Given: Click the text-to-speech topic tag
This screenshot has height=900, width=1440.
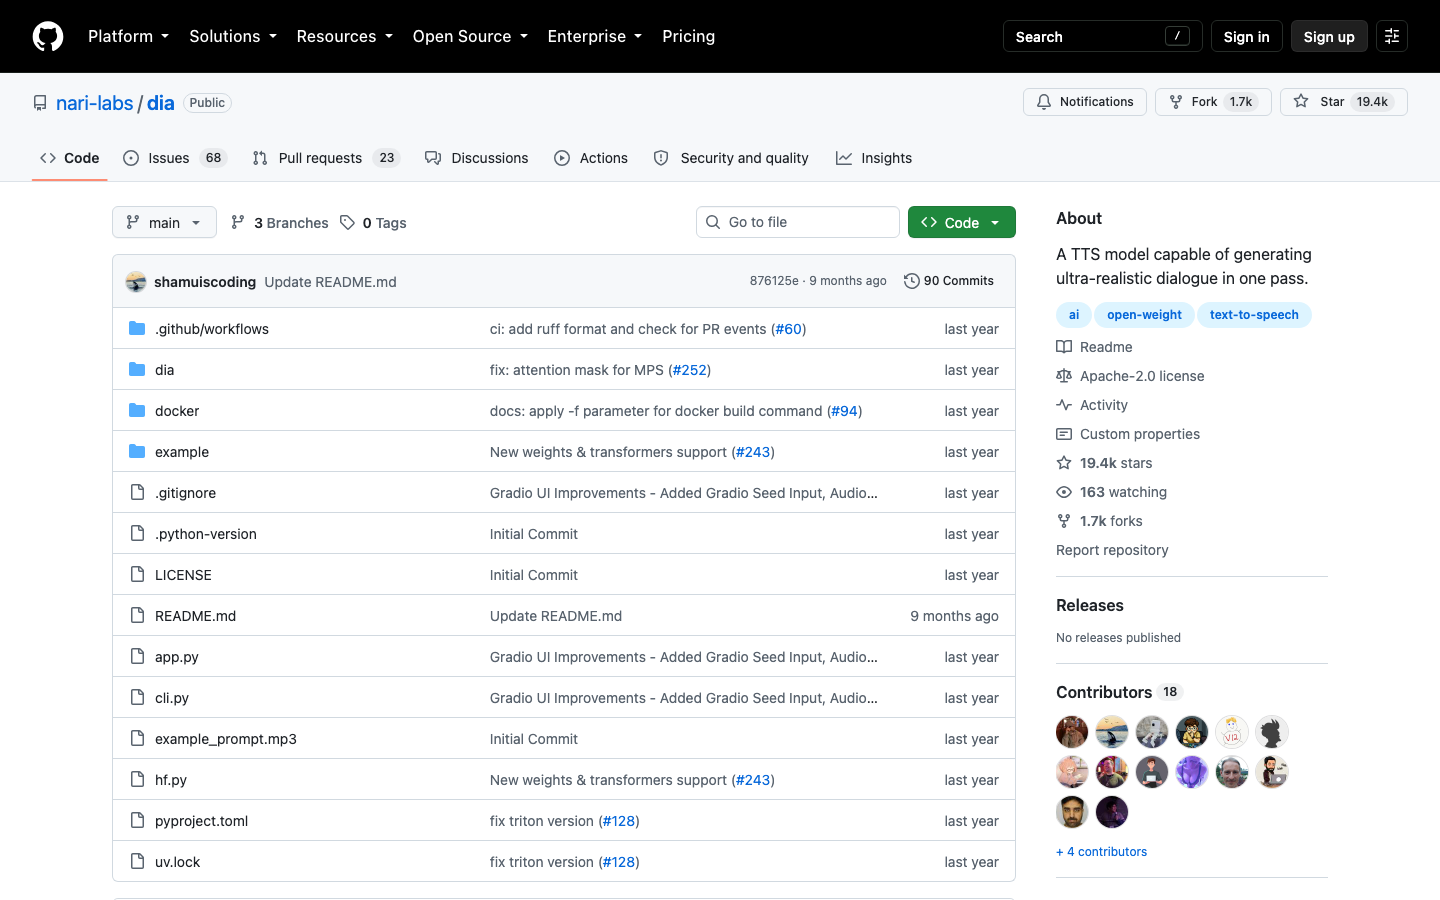Looking at the screenshot, I should point(1254,315).
